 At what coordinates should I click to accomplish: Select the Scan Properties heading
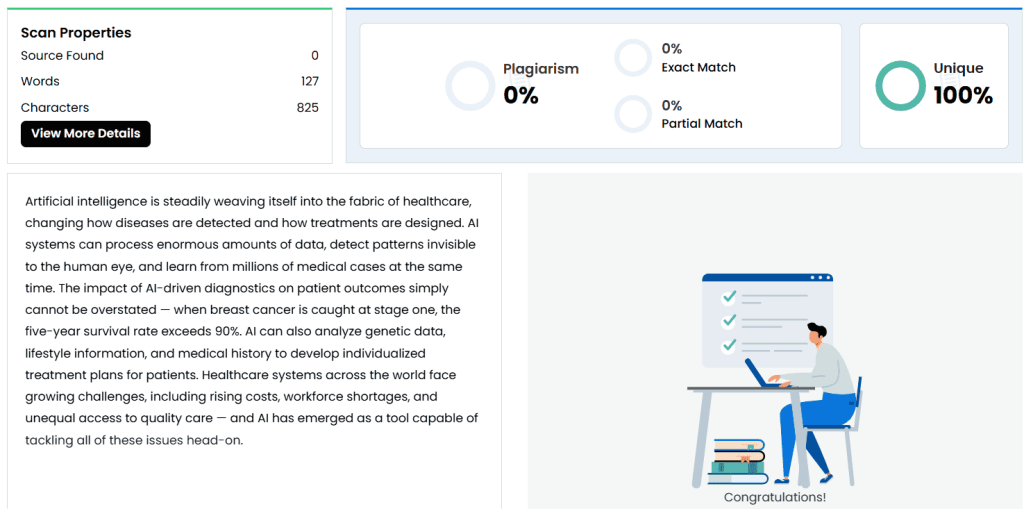(x=76, y=33)
